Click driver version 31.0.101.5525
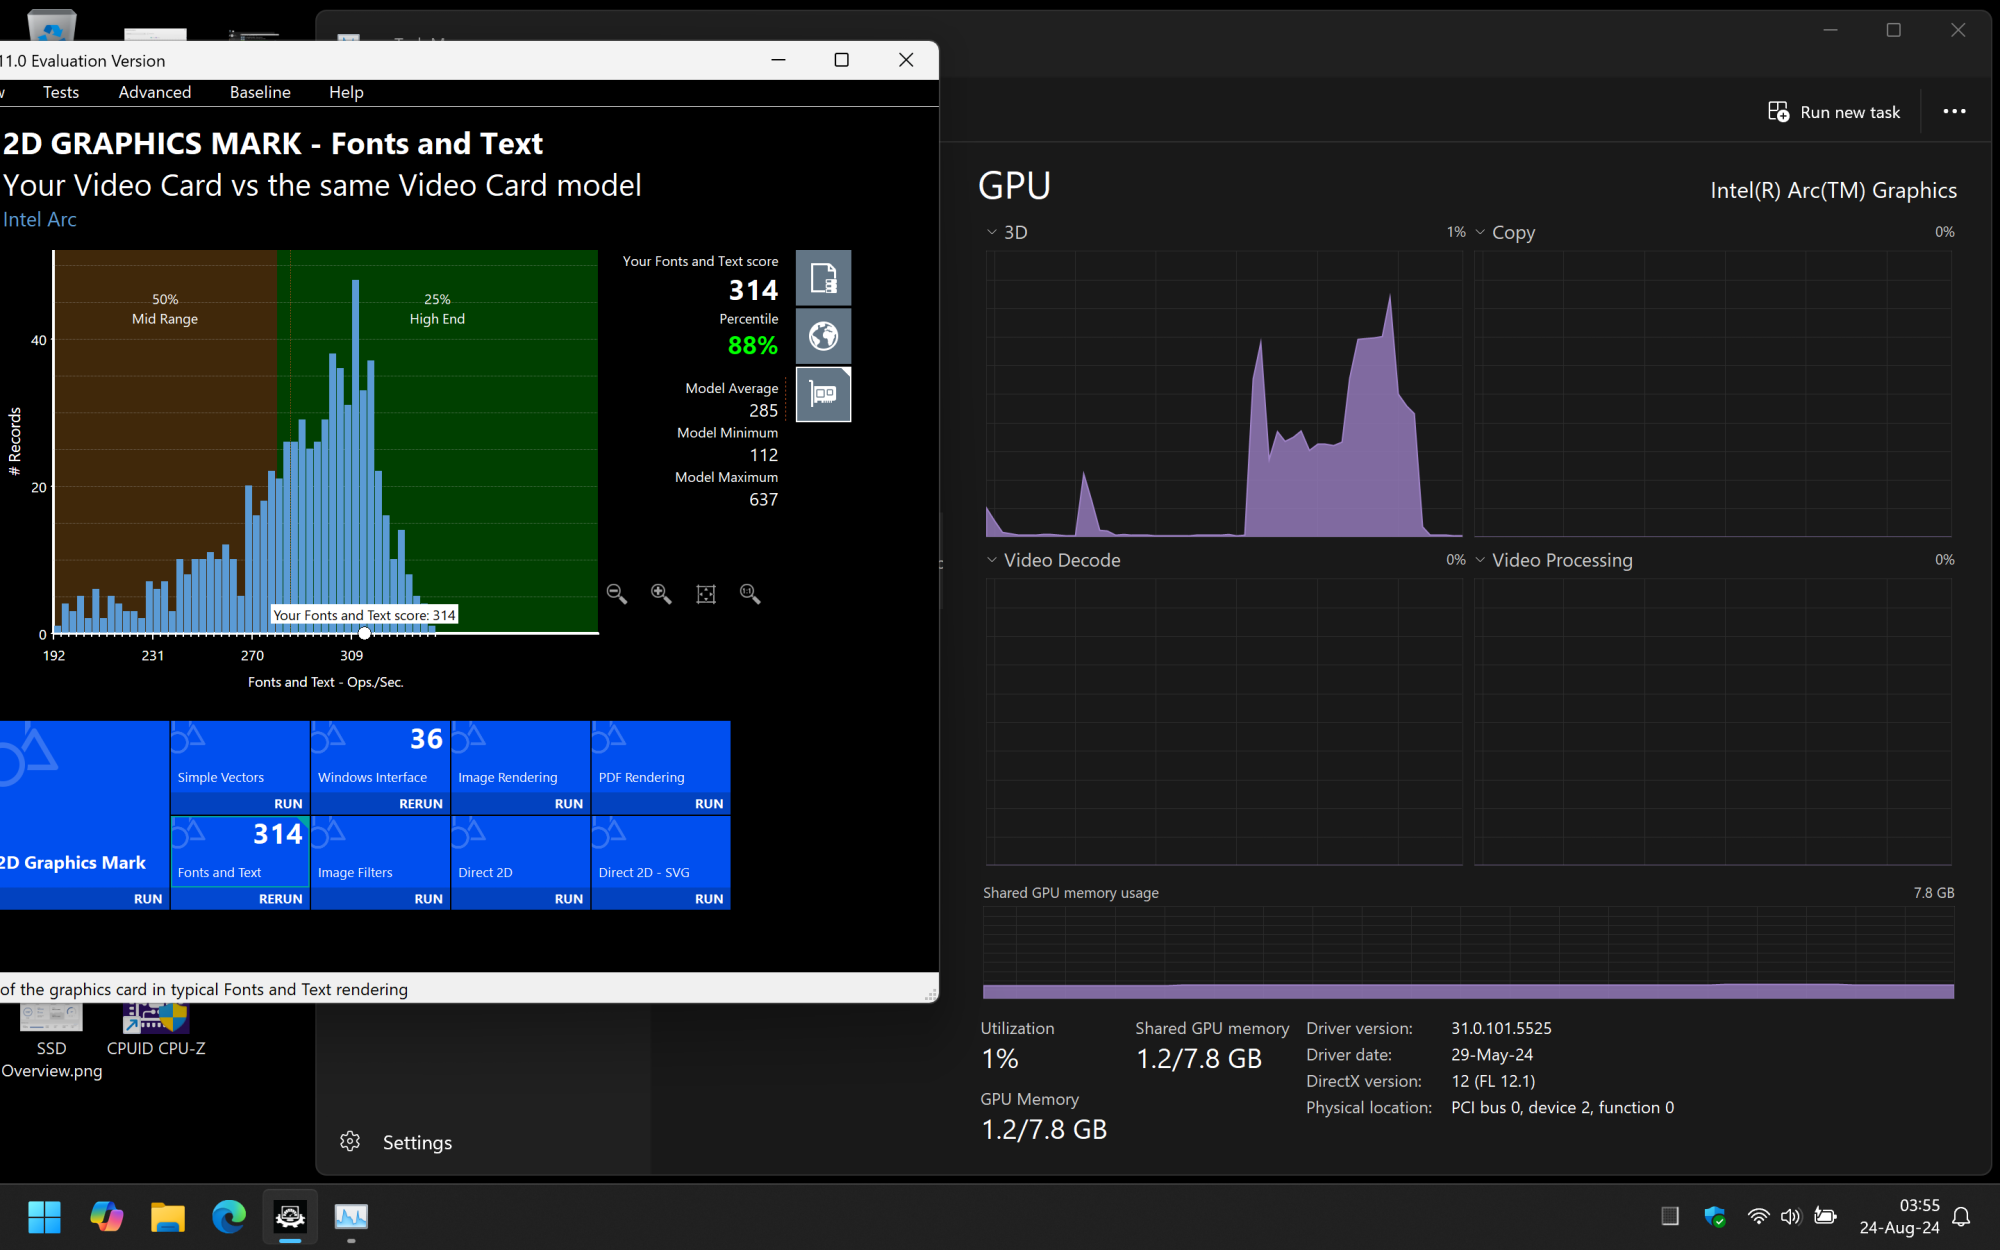 click(x=1501, y=1028)
